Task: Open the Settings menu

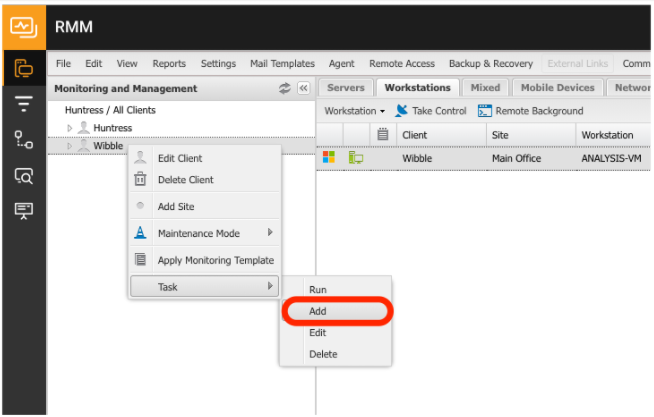Action: tap(218, 63)
